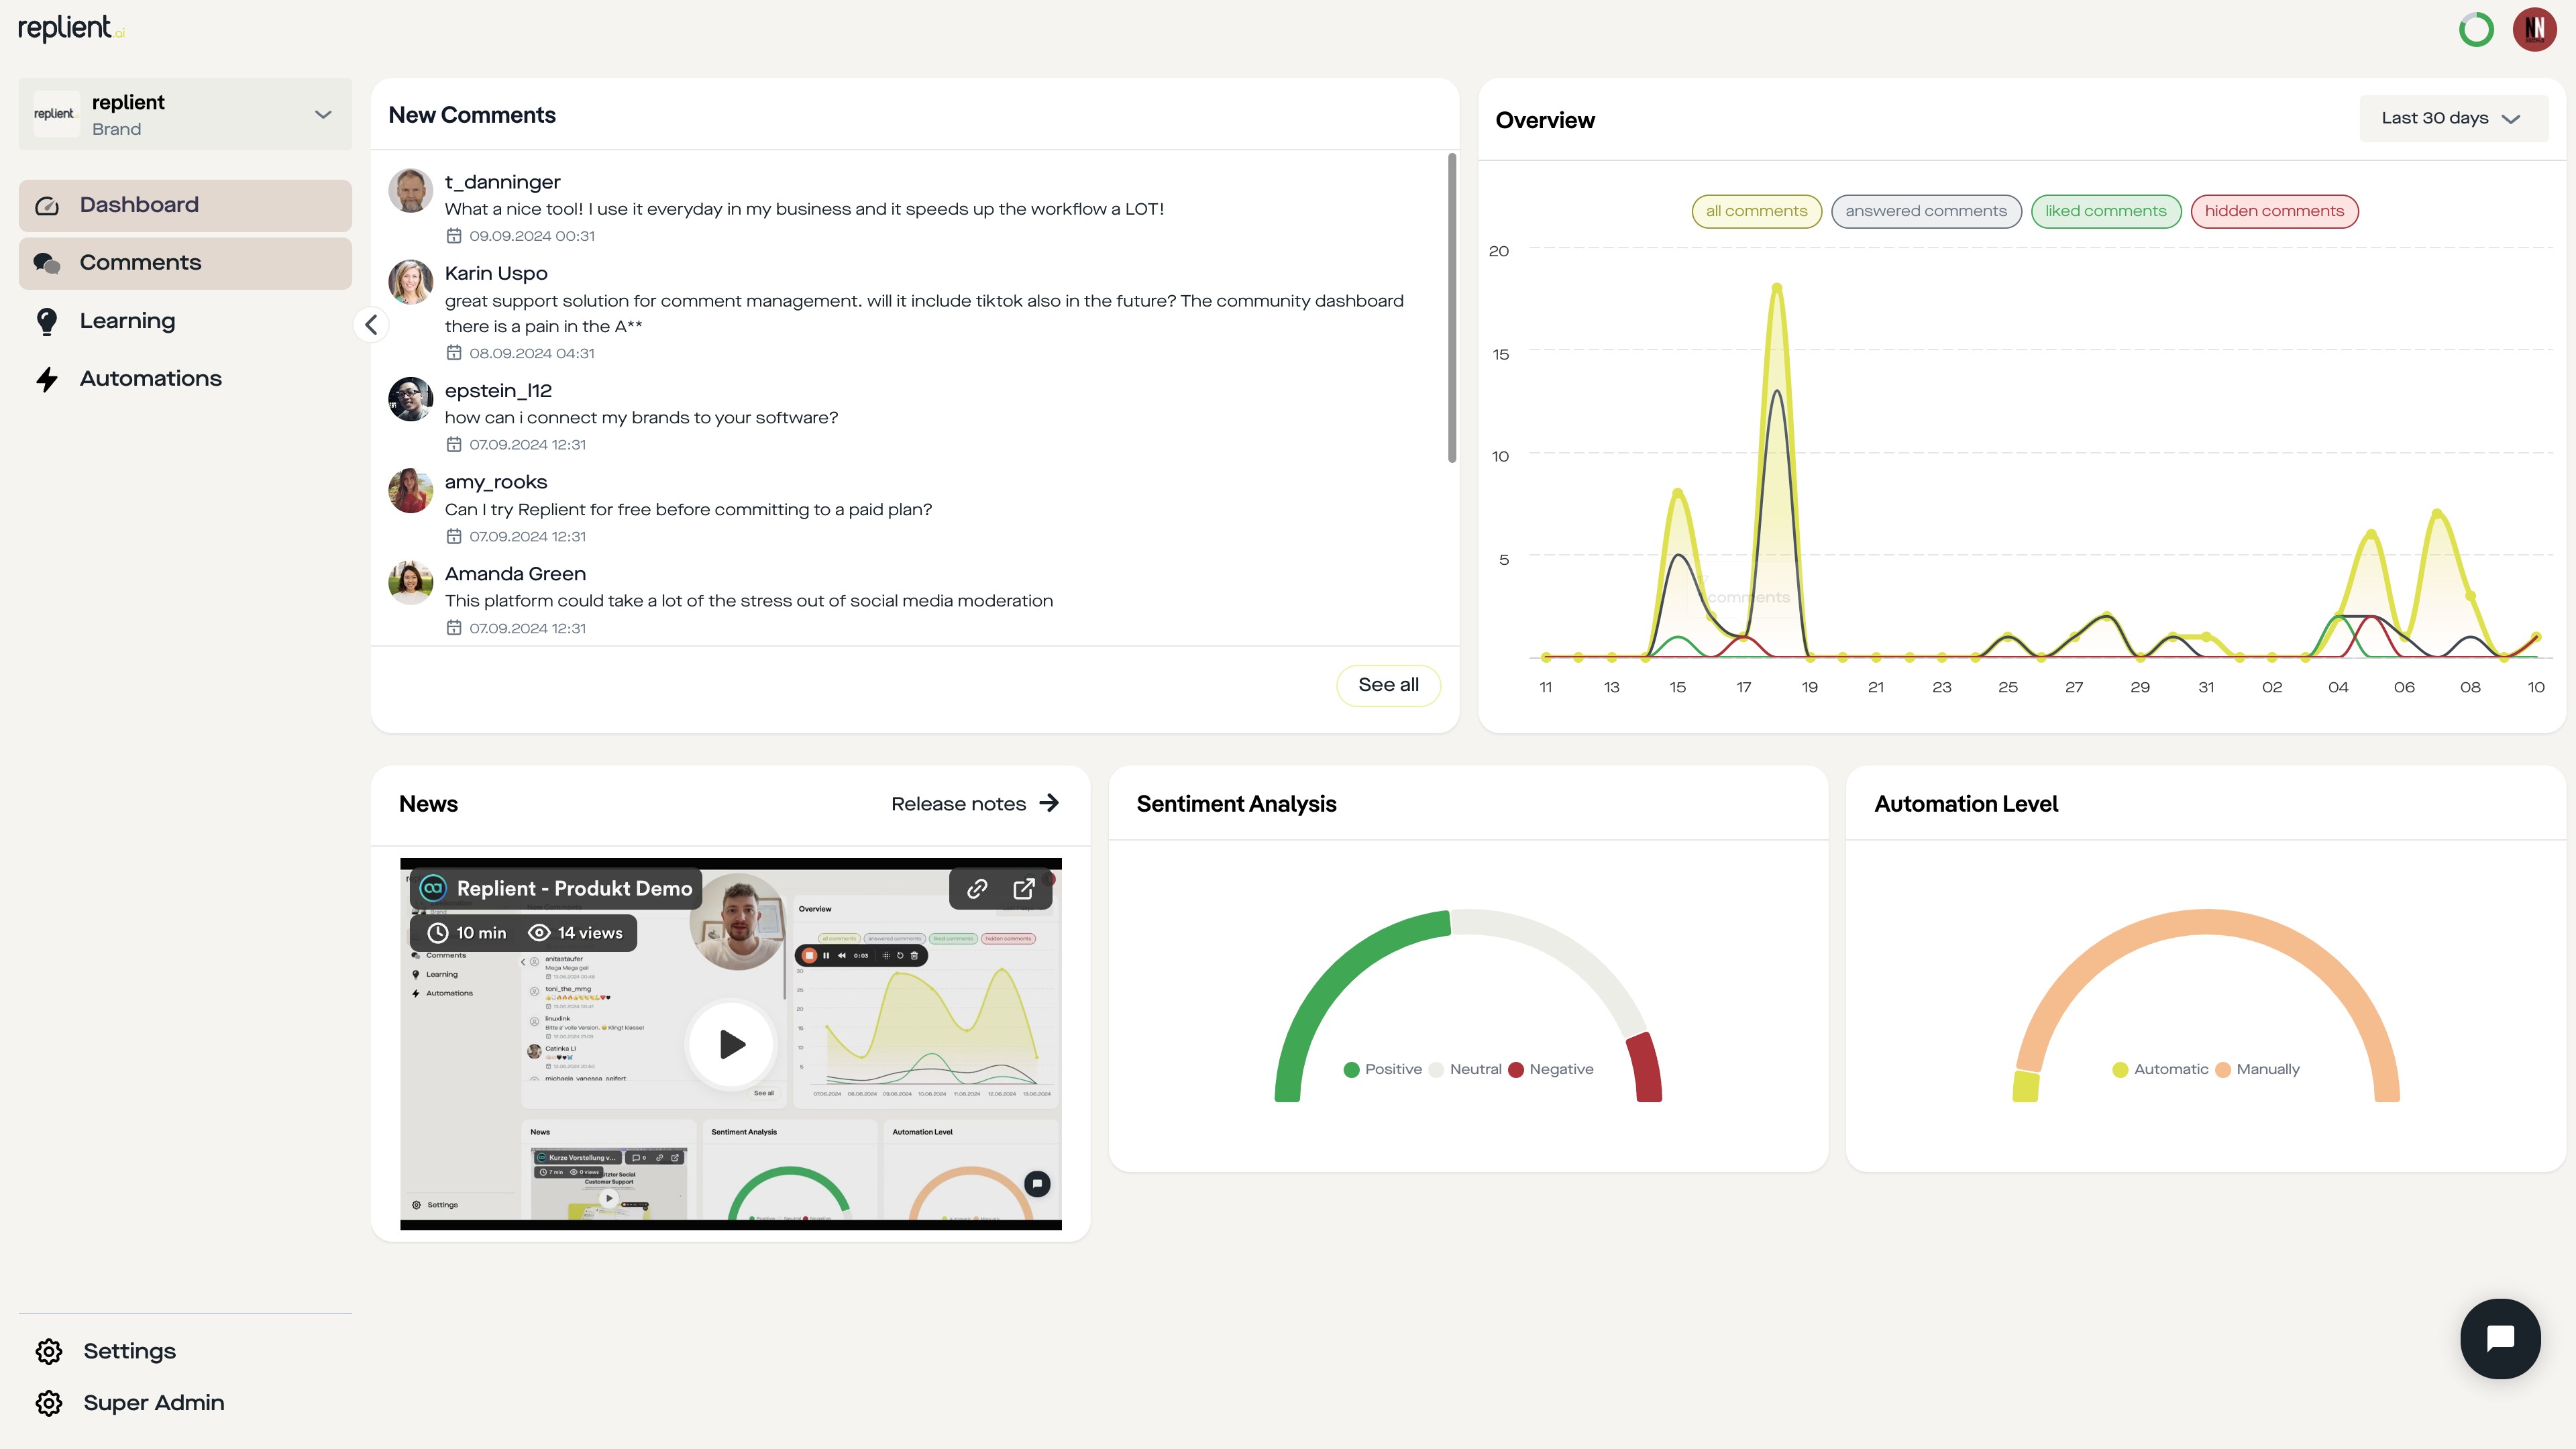Open video in new window icon
Screen dimensions: 2576x1449
[1024, 888]
